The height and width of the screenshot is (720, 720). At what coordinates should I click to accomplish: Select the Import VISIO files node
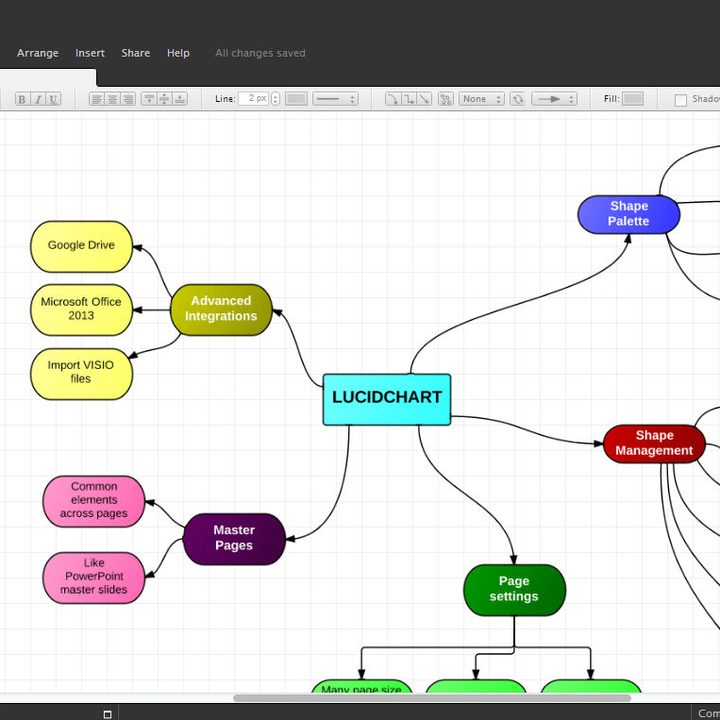point(81,374)
